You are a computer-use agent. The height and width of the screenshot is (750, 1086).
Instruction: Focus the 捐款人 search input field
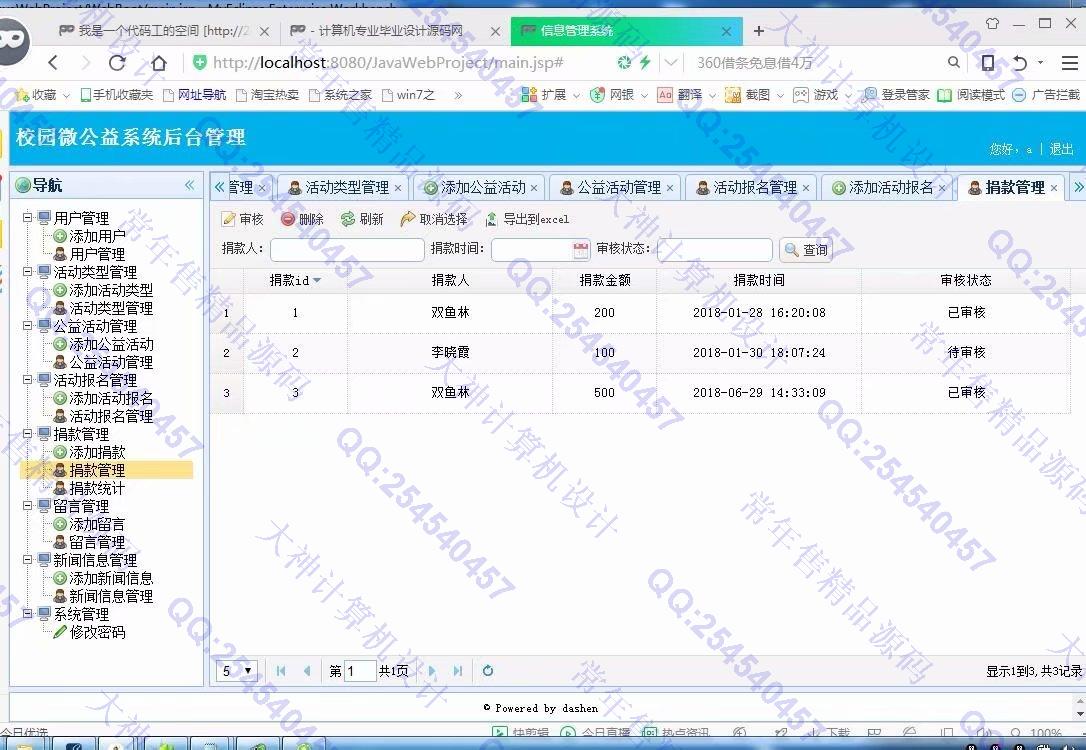(347, 249)
